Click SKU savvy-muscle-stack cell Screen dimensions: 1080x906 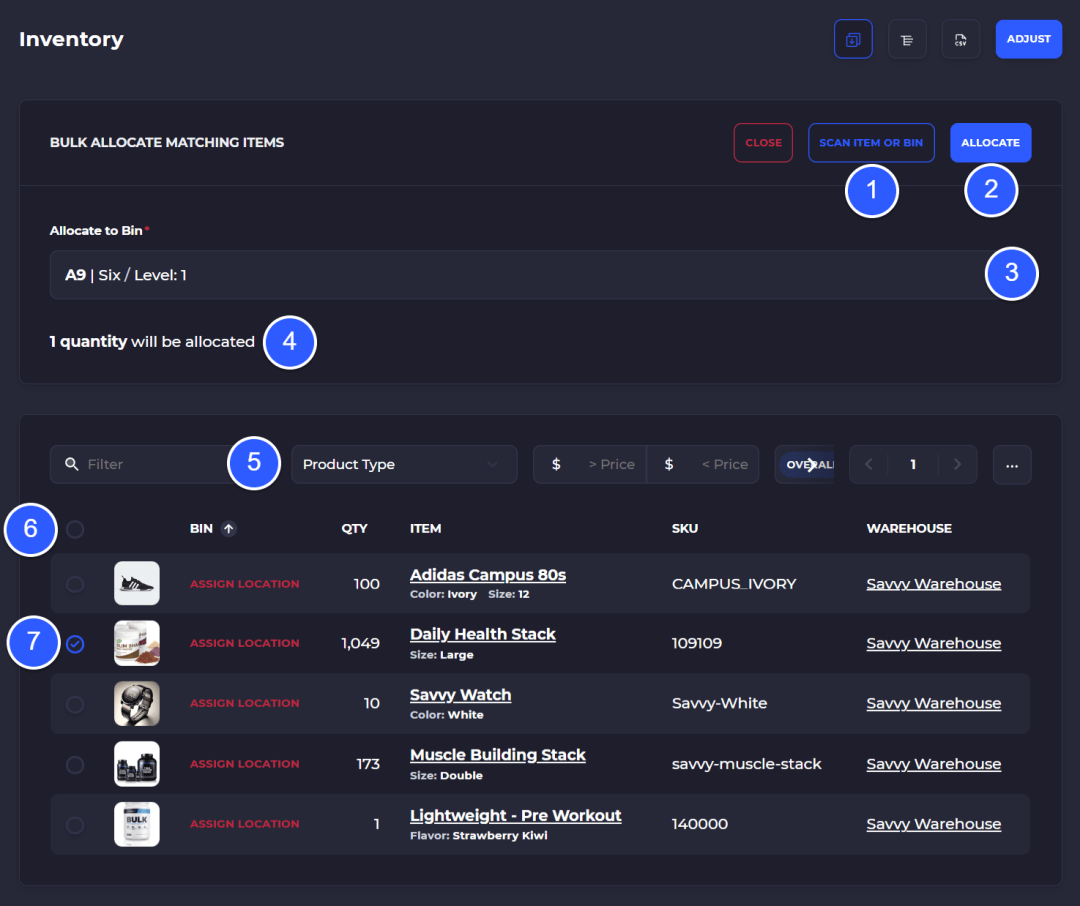(x=746, y=763)
